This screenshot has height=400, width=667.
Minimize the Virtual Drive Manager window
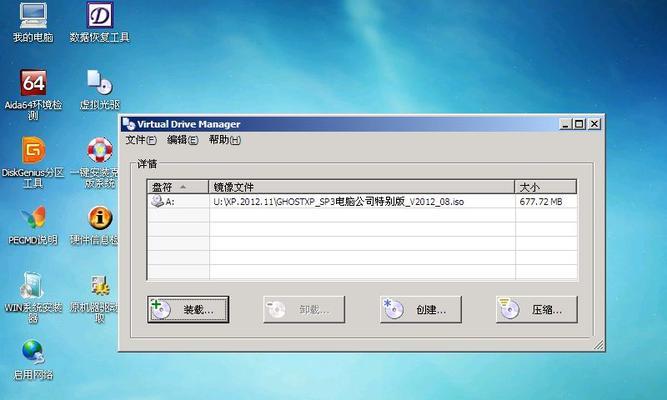(565, 124)
